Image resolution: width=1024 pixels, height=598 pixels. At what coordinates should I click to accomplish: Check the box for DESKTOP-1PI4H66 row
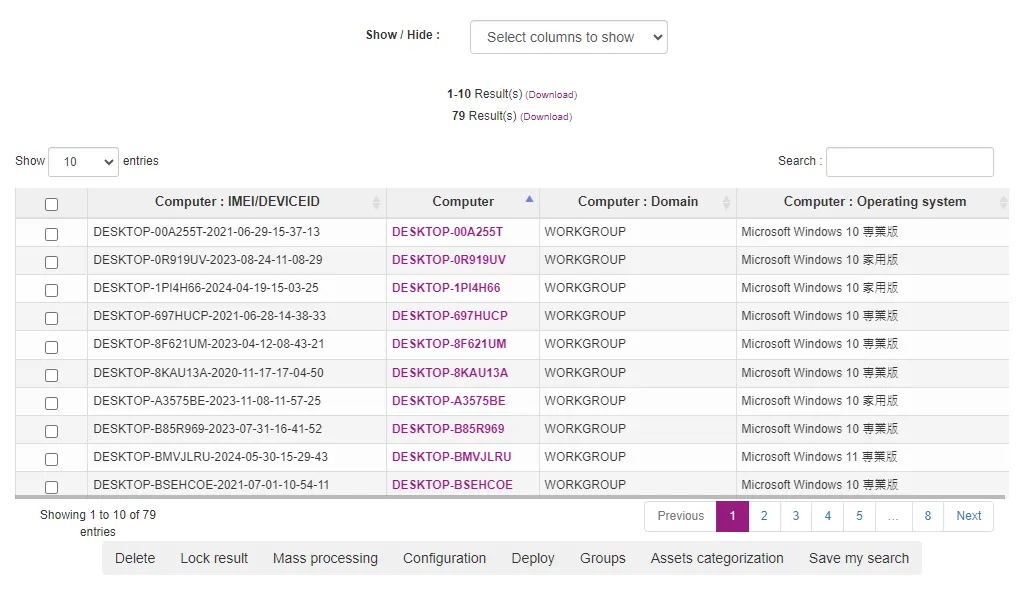pyautogui.click(x=51, y=290)
